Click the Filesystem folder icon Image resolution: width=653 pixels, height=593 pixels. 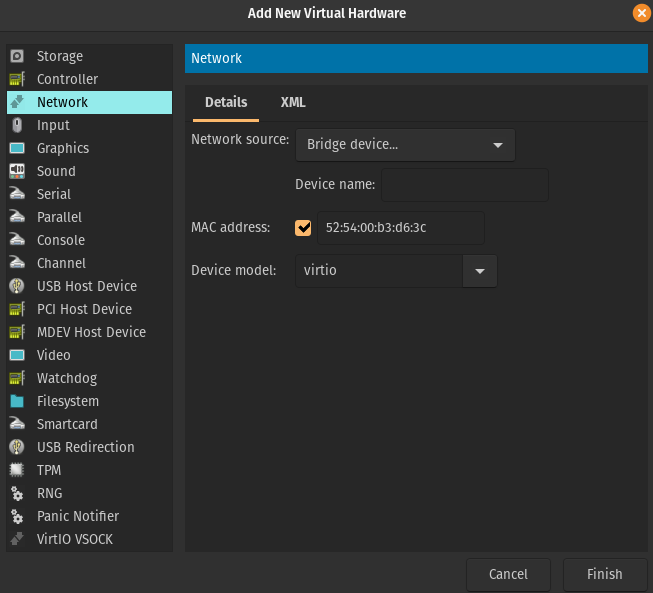tap(17, 401)
